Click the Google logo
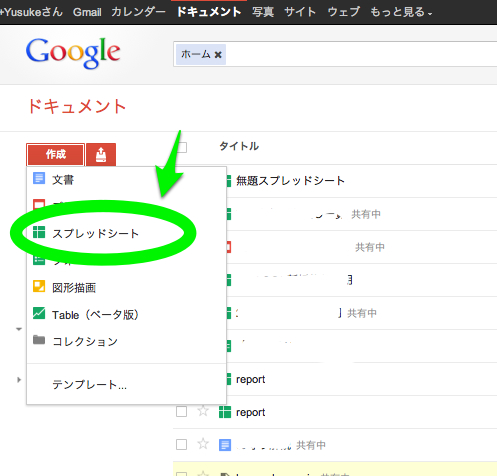The height and width of the screenshot is (476, 497). pyautogui.click(x=73, y=53)
